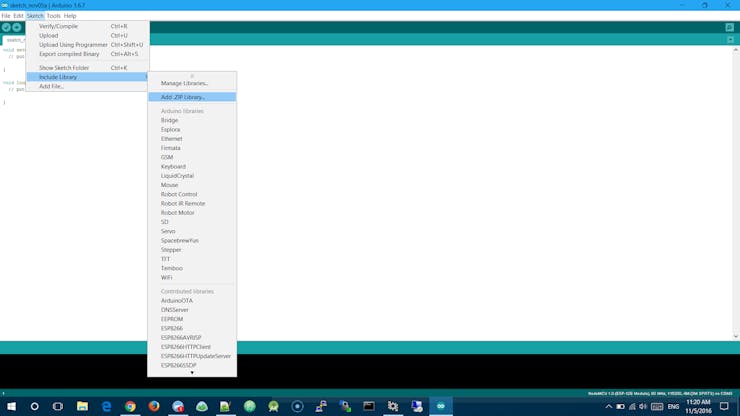Open the Serial Monitor icon
This screenshot has width=740, height=416.
730,27
